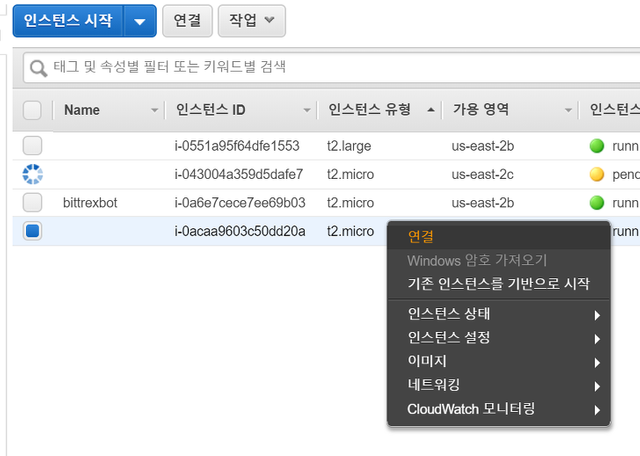This screenshot has height=456, width=640.
Task: Toggle the select-all header checkbox
Action: click(32, 110)
